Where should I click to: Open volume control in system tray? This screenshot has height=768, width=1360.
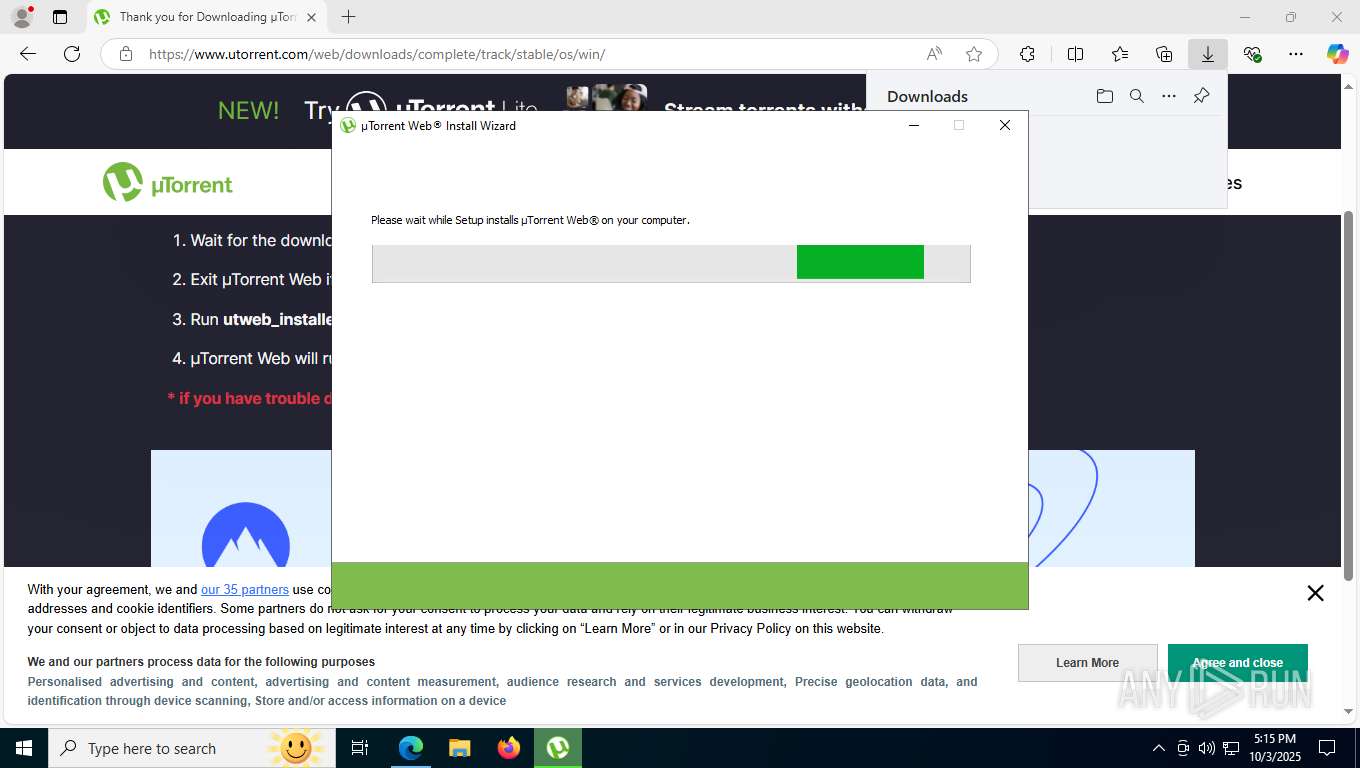tap(1207, 748)
